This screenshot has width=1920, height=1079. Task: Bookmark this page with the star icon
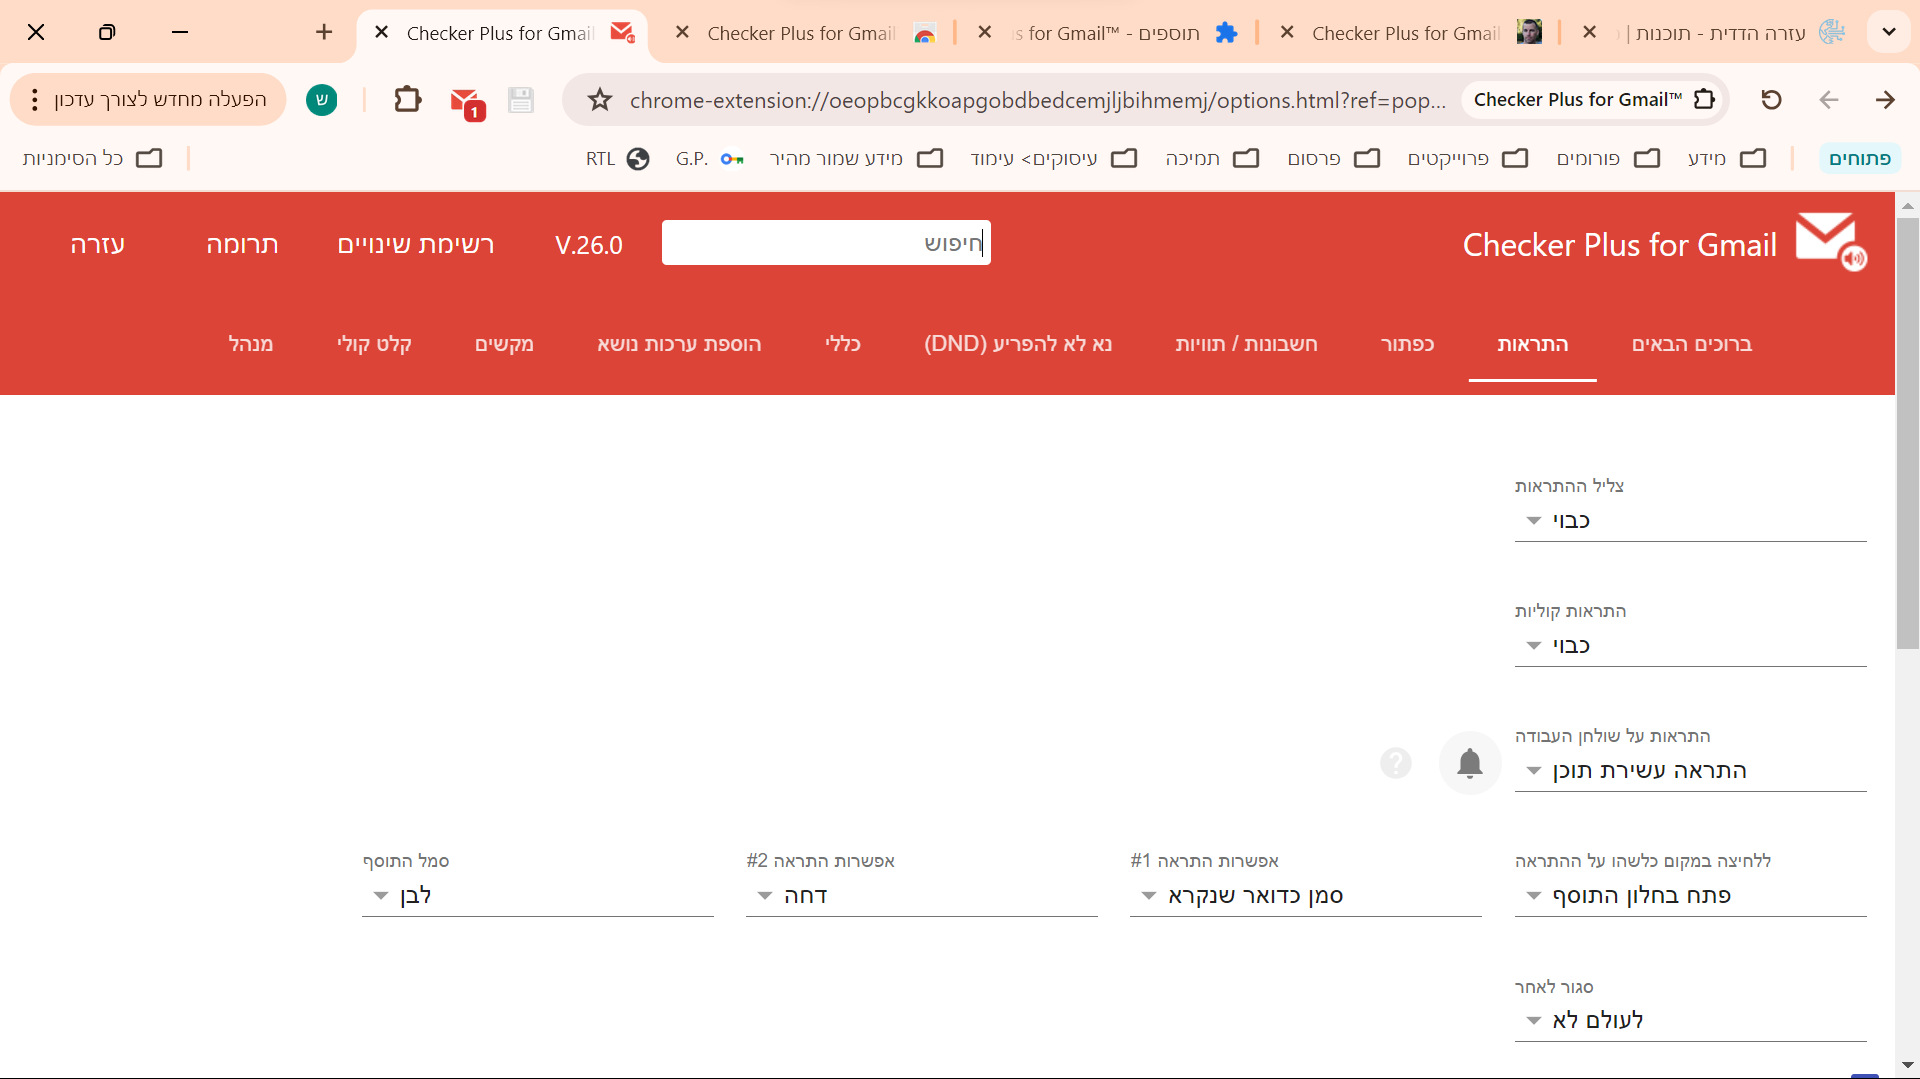[x=599, y=100]
